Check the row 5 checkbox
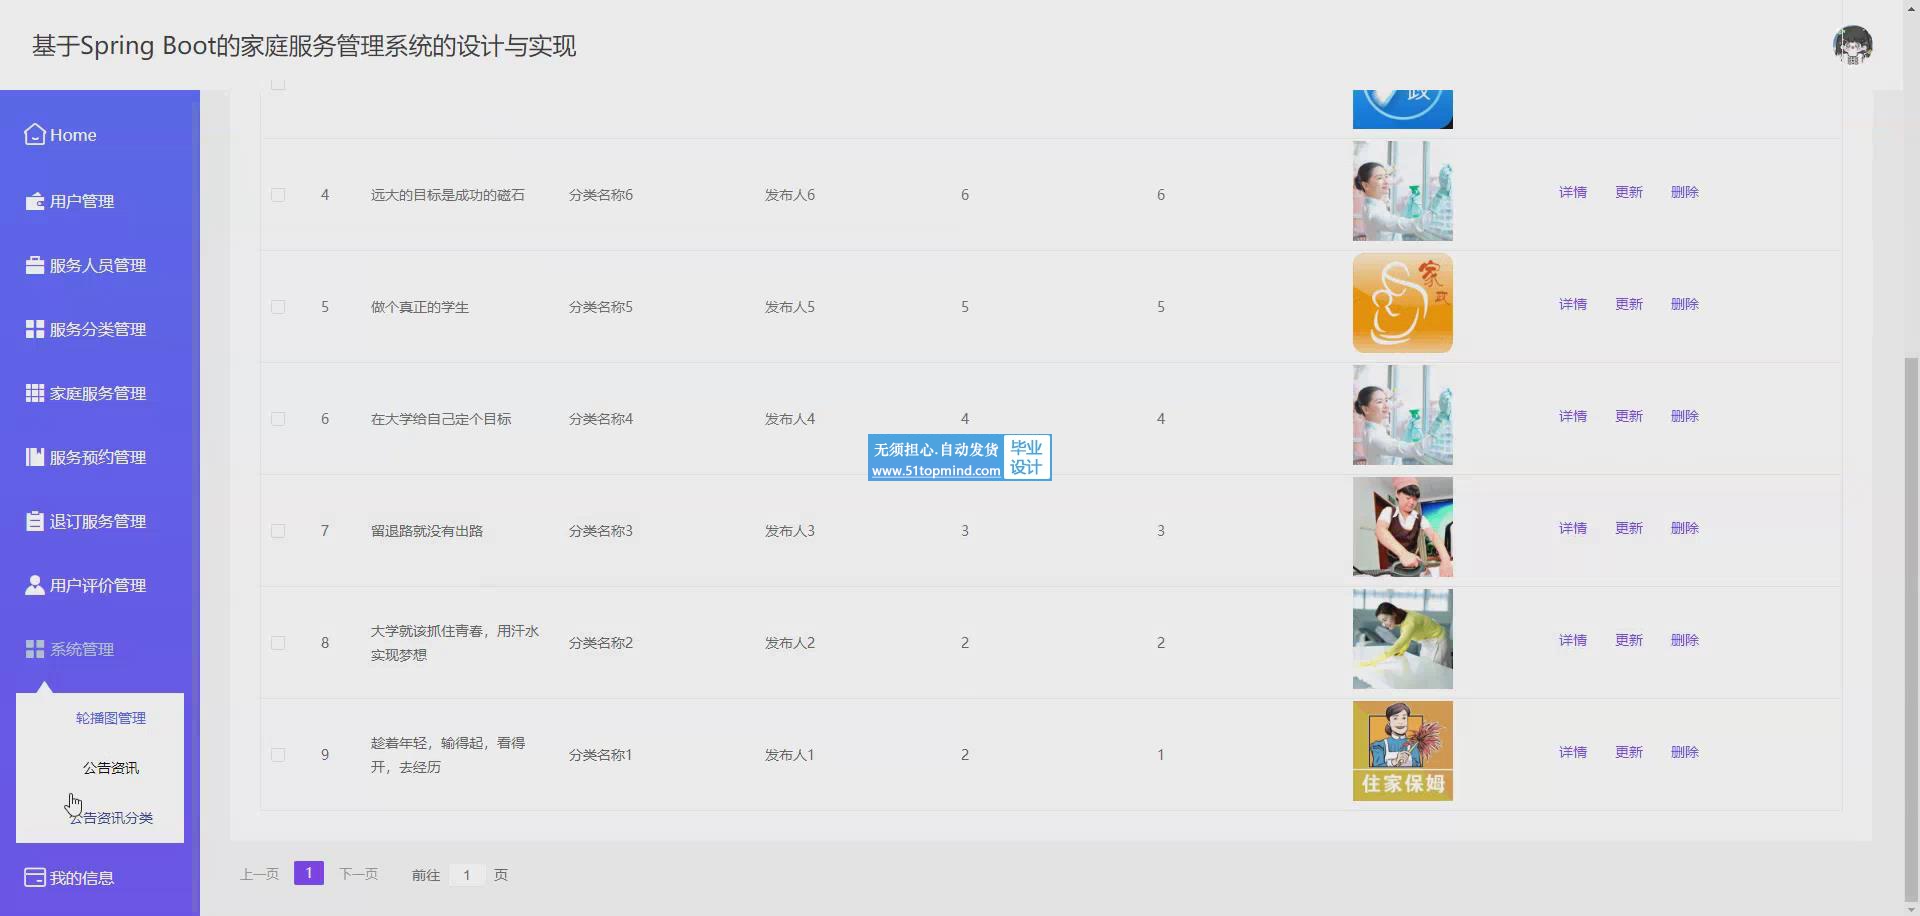 [278, 307]
